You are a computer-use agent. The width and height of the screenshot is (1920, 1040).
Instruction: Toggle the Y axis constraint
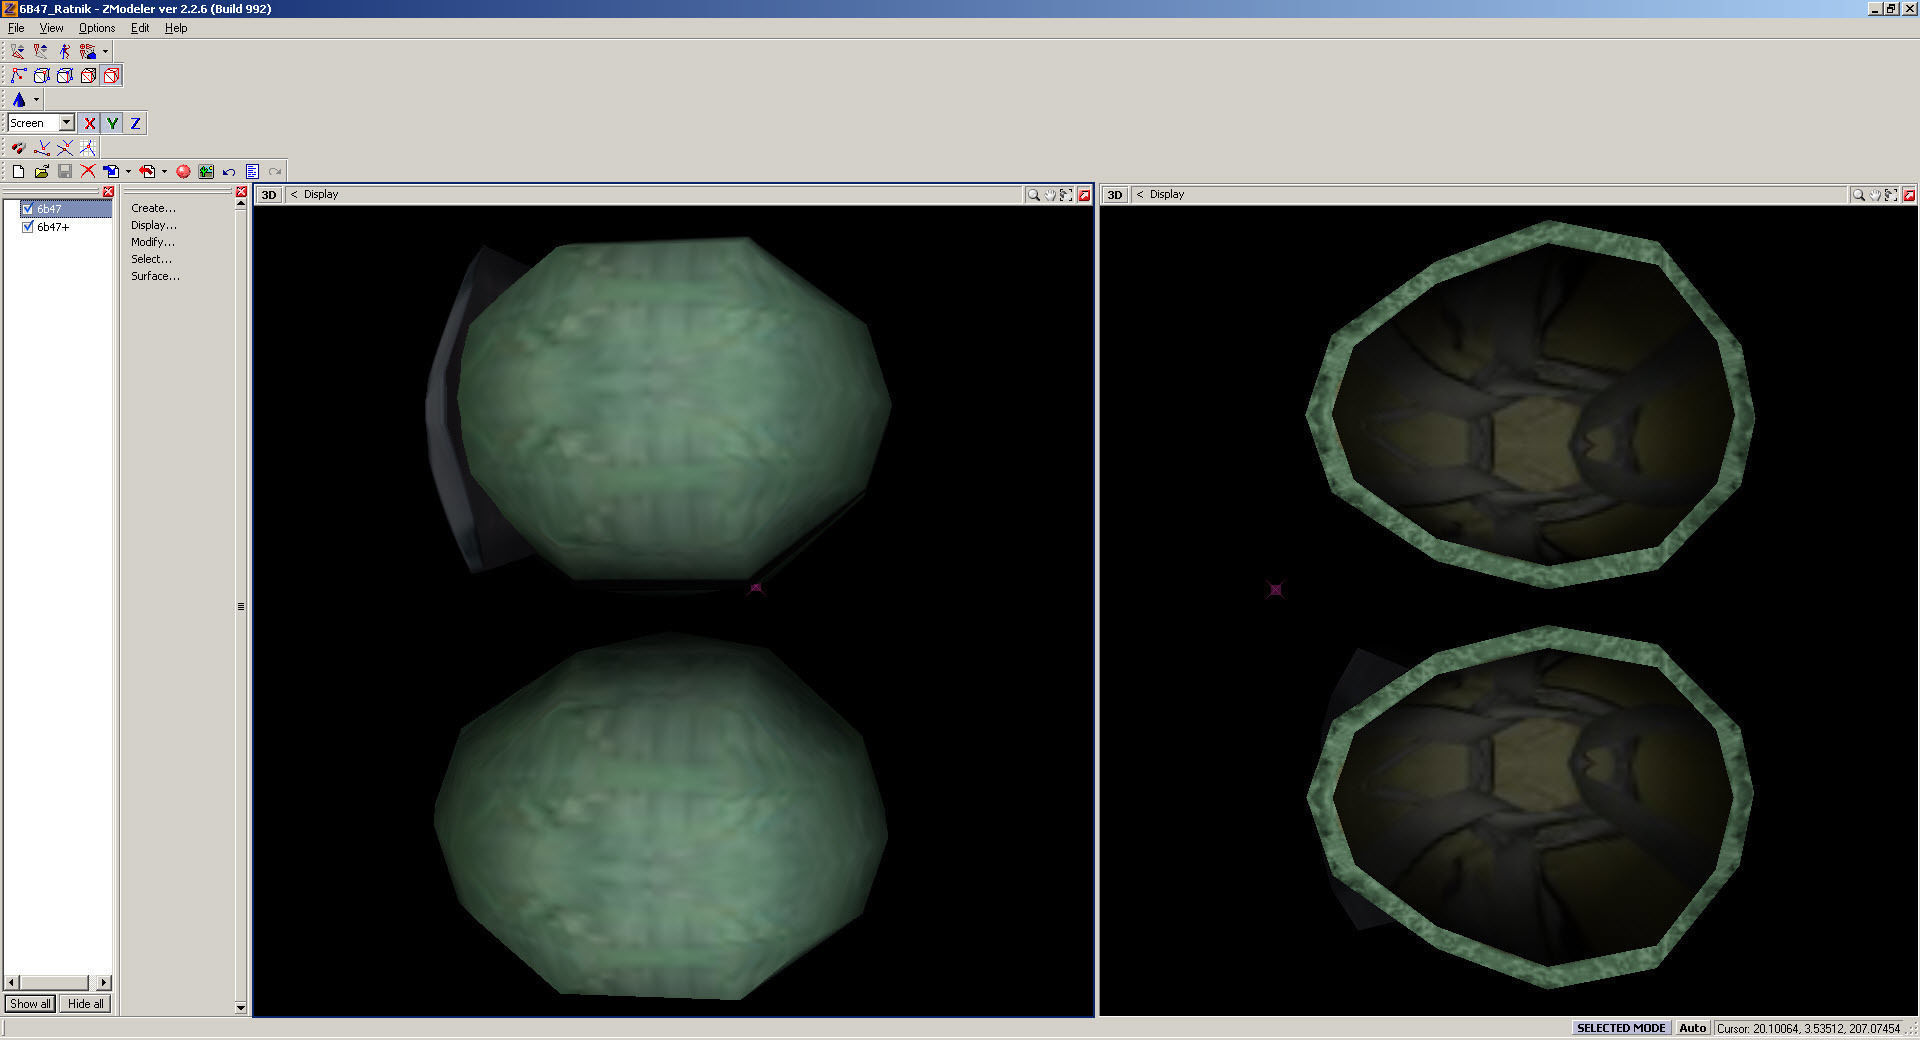(113, 123)
